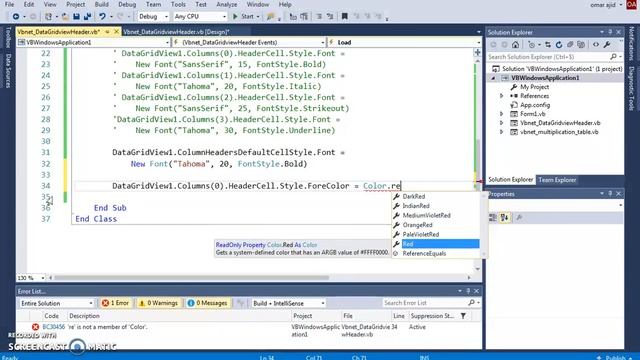Open the File menu
The width and height of the screenshot is (640, 360).
click(x=9, y=4)
